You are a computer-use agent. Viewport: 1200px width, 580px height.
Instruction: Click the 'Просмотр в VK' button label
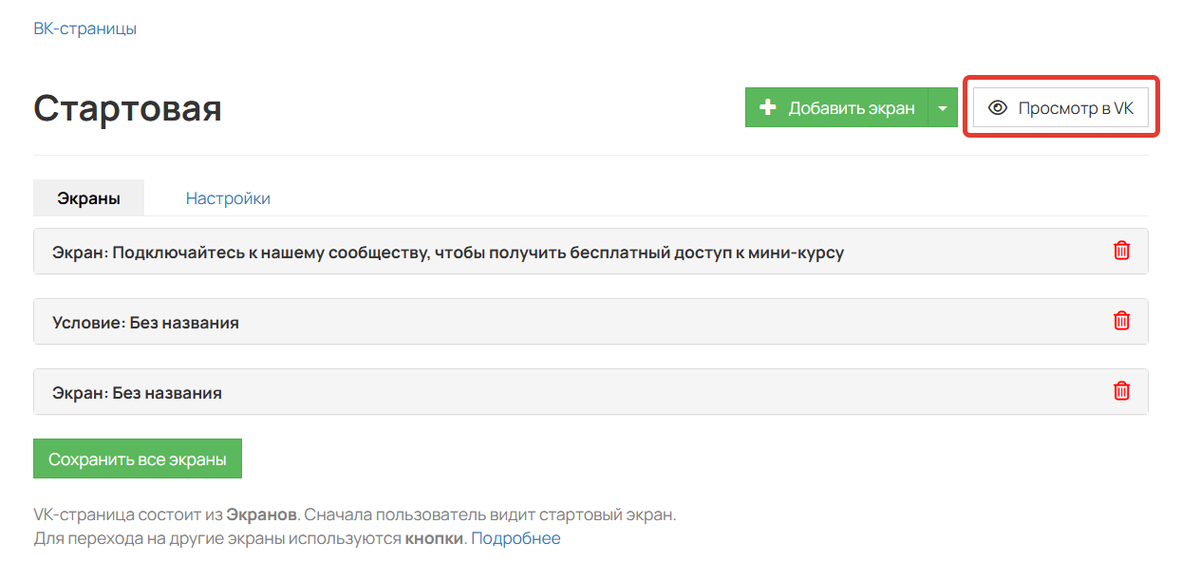pyautogui.click(x=1076, y=108)
